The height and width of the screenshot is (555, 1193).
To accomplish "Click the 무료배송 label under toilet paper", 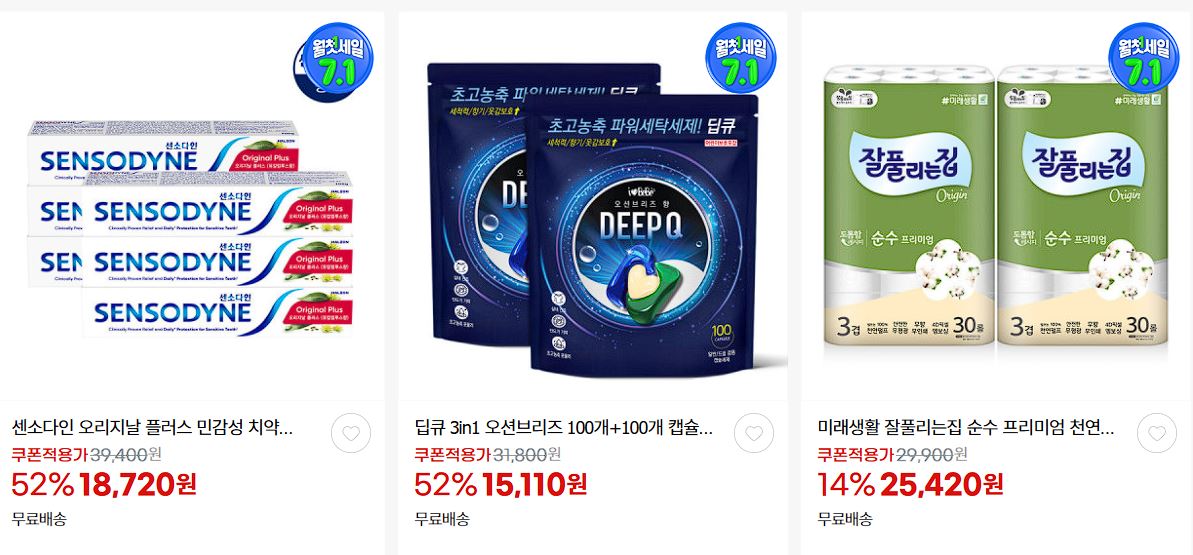I will (x=845, y=519).
